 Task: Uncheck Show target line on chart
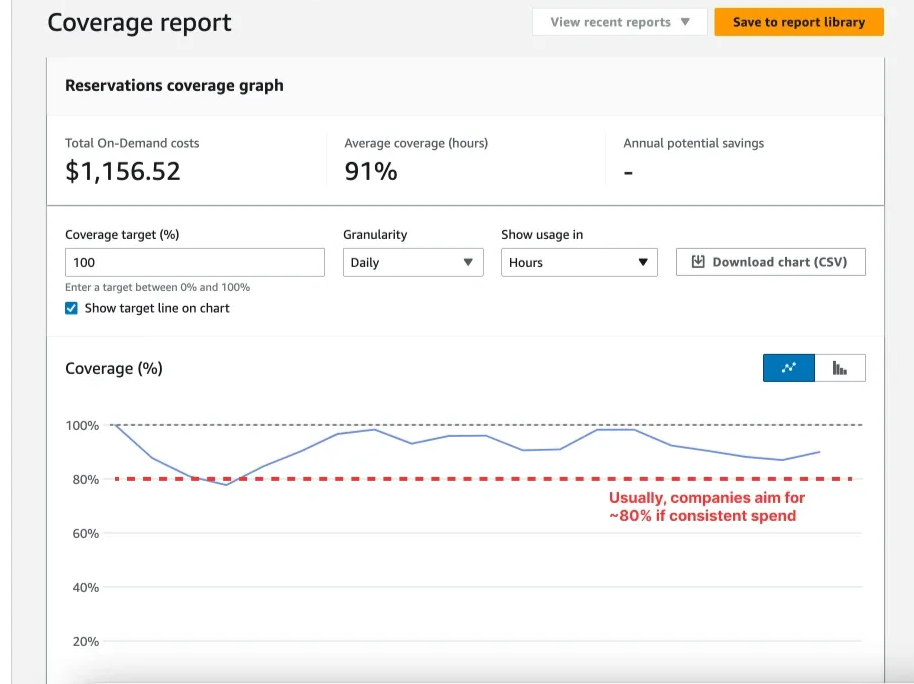[71, 308]
